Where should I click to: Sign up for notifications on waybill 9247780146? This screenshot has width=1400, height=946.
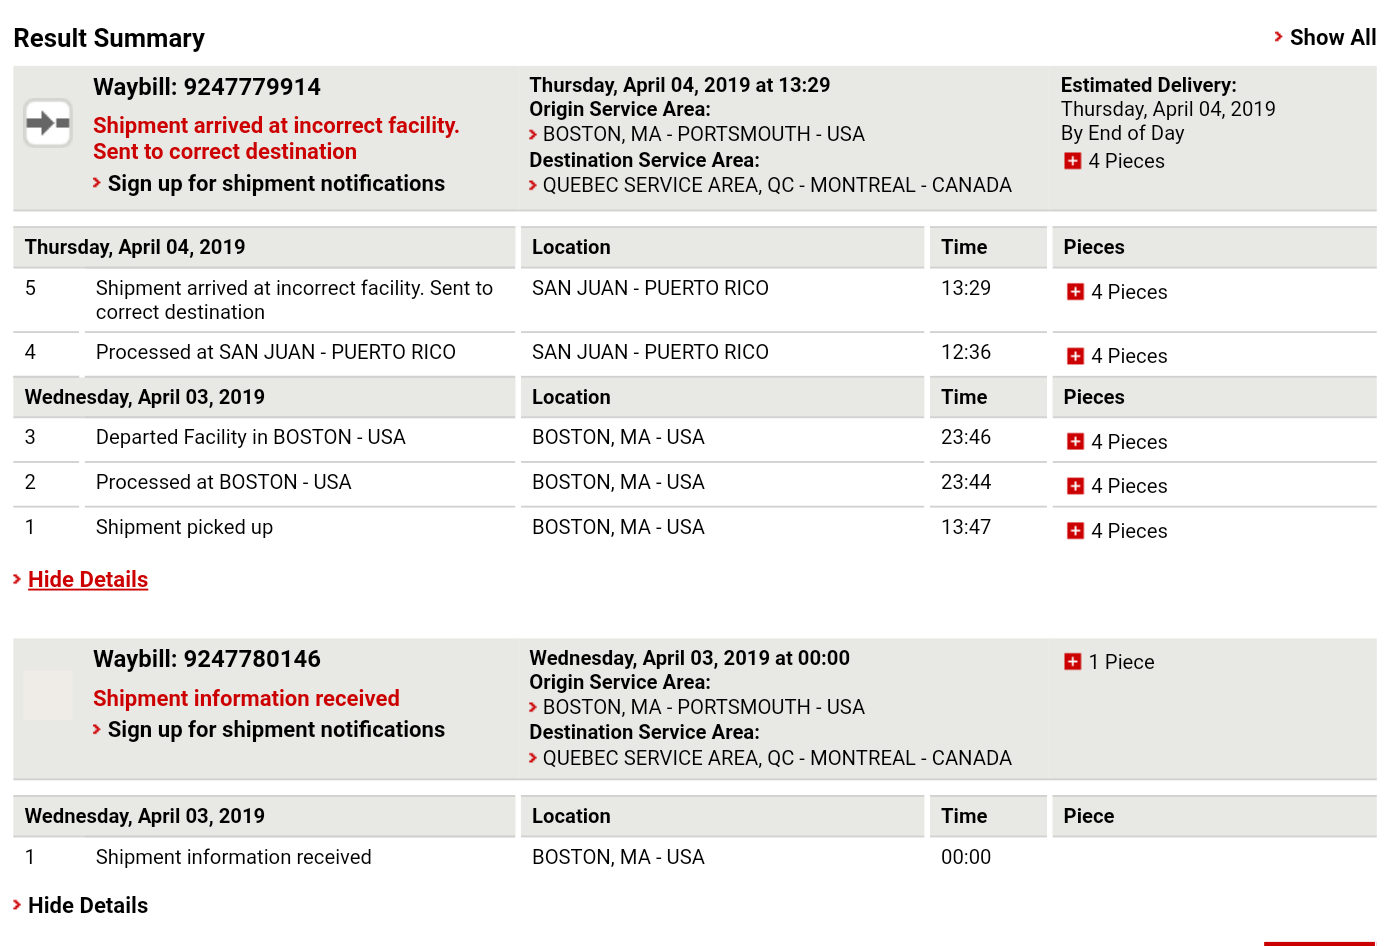coord(276,730)
